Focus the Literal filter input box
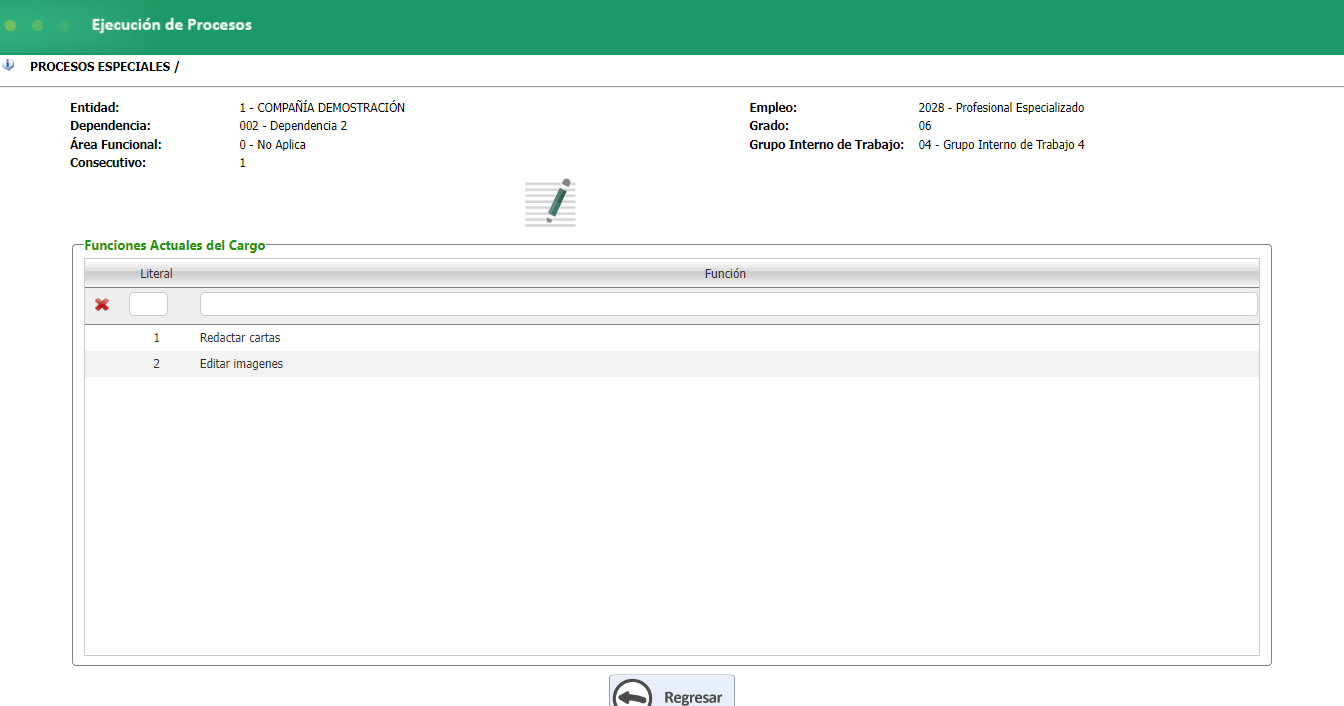The image size is (1344, 706). (x=149, y=304)
